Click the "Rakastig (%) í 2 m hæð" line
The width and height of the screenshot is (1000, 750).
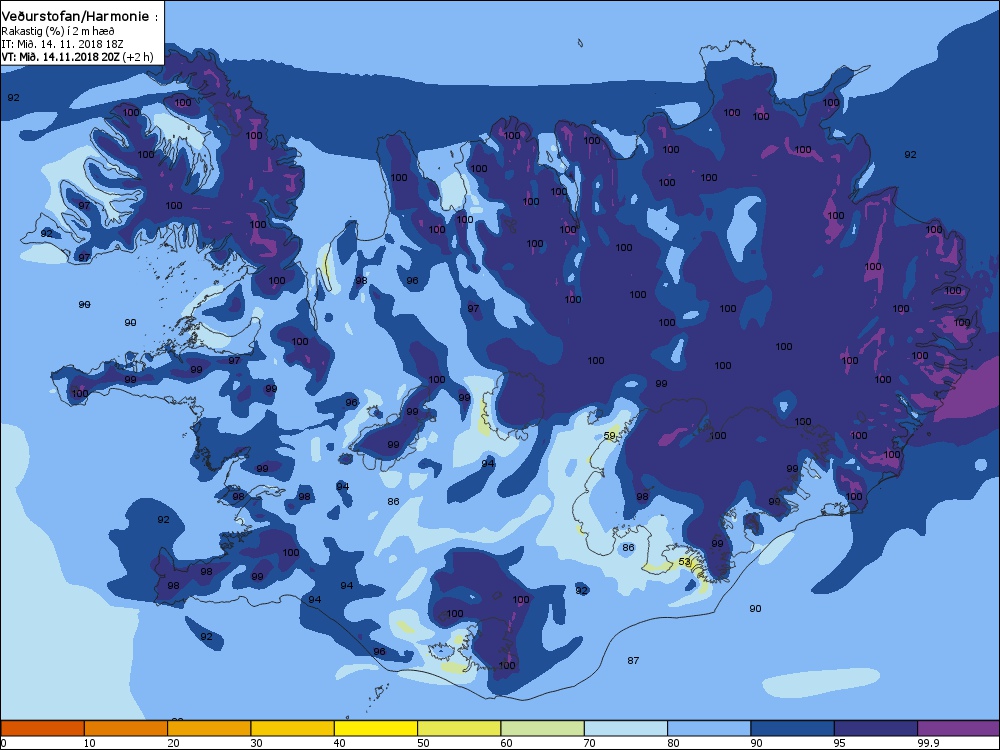pyautogui.click(x=57, y=31)
